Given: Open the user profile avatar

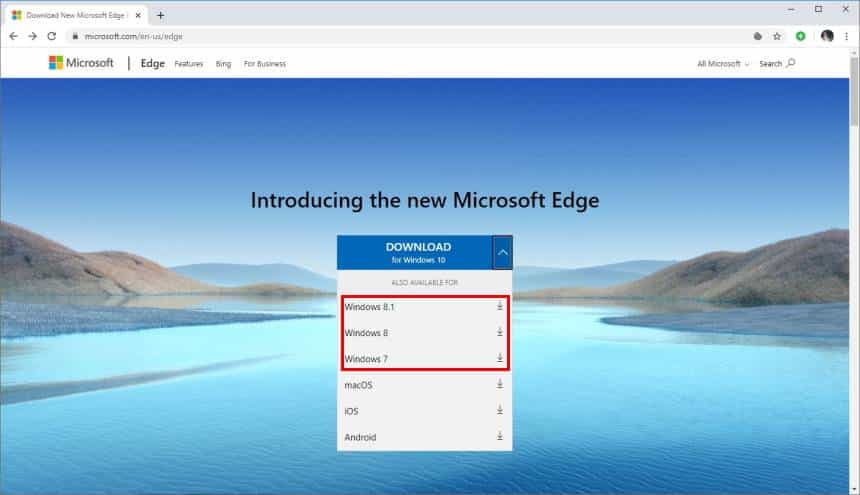Looking at the screenshot, I should 827,36.
